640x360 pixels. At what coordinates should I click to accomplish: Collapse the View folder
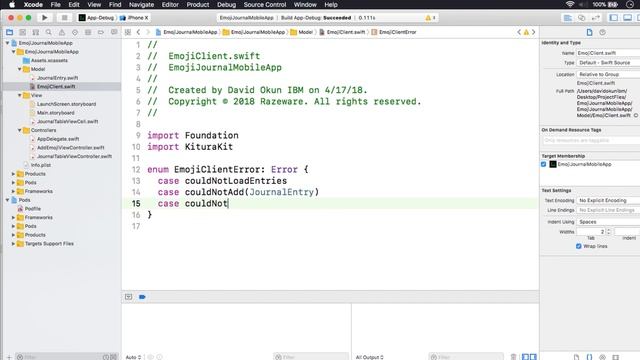[20, 95]
